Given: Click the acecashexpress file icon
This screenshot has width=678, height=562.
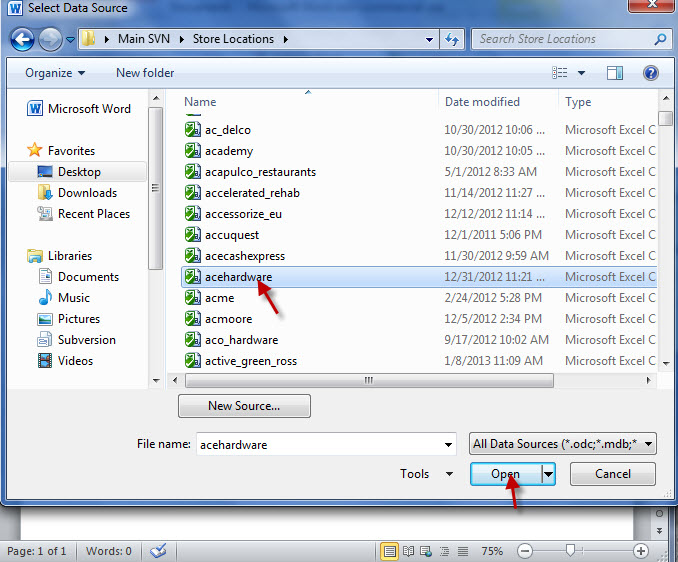Looking at the screenshot, I should pos(192,255).
